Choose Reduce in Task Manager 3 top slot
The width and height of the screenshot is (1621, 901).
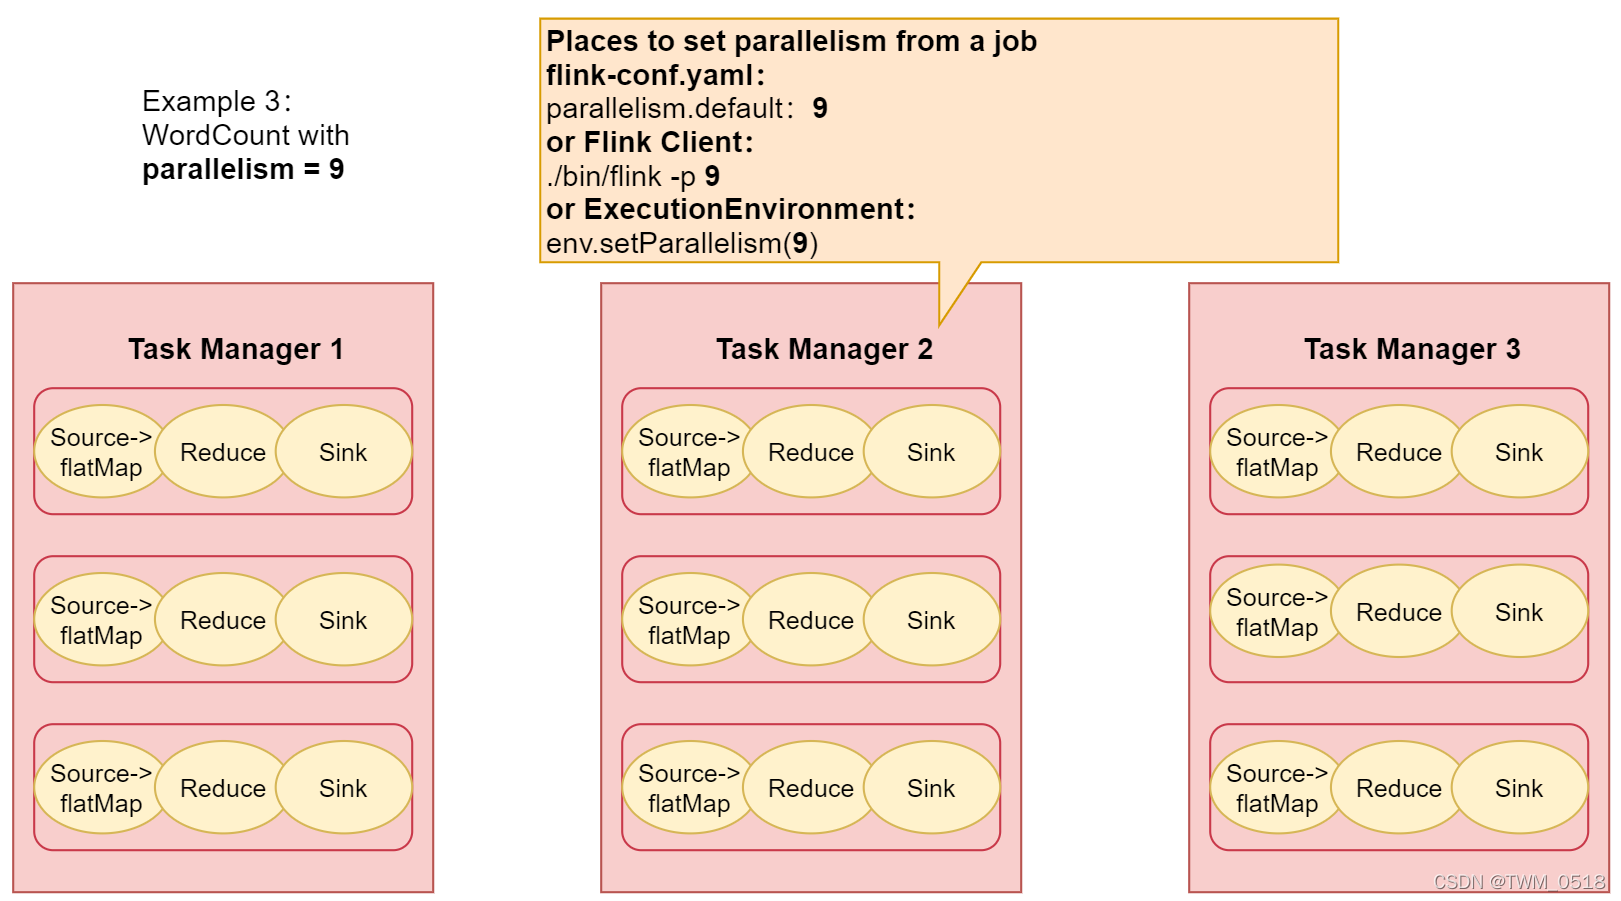1399,452
